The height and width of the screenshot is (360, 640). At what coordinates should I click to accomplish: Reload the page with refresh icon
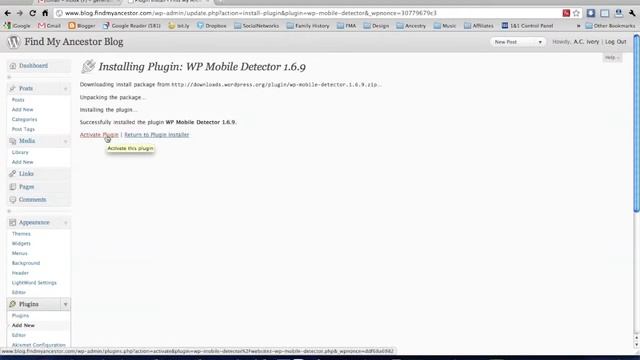[32, 13]
